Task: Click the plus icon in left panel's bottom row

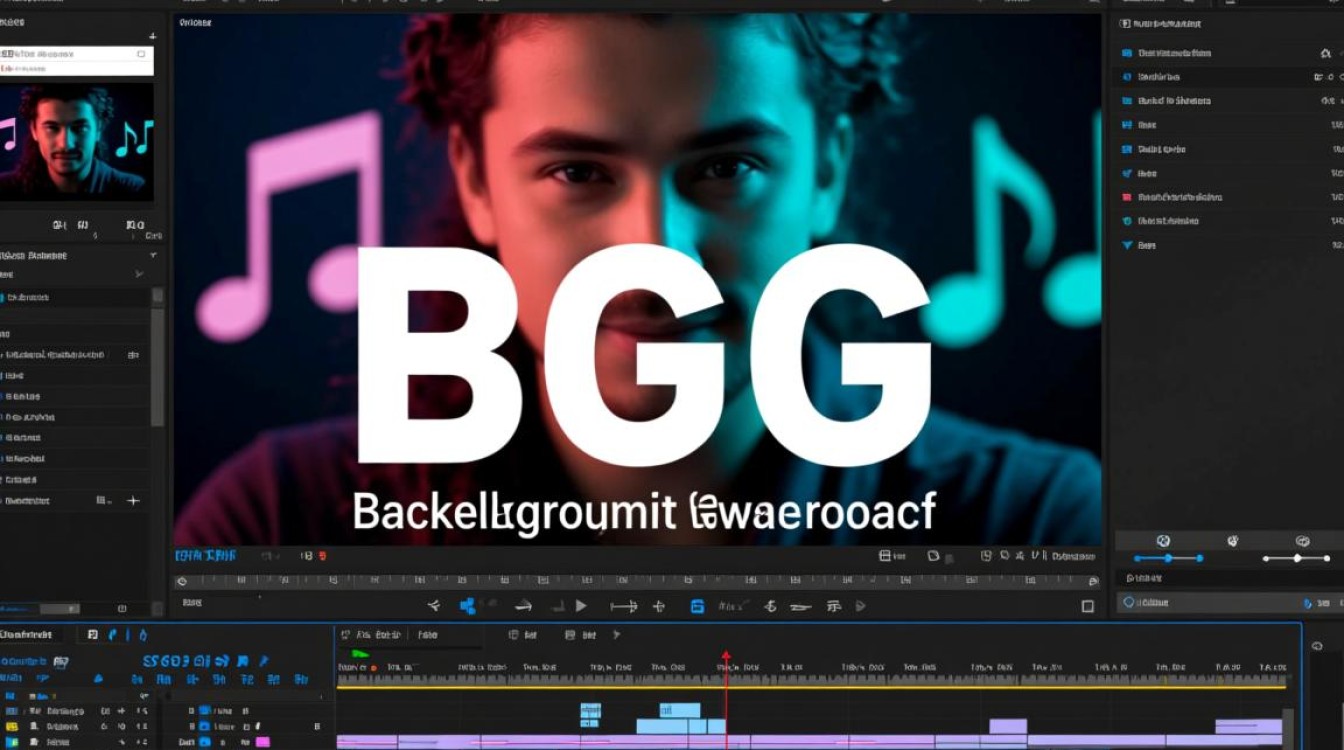Action: tap(134, 500)
